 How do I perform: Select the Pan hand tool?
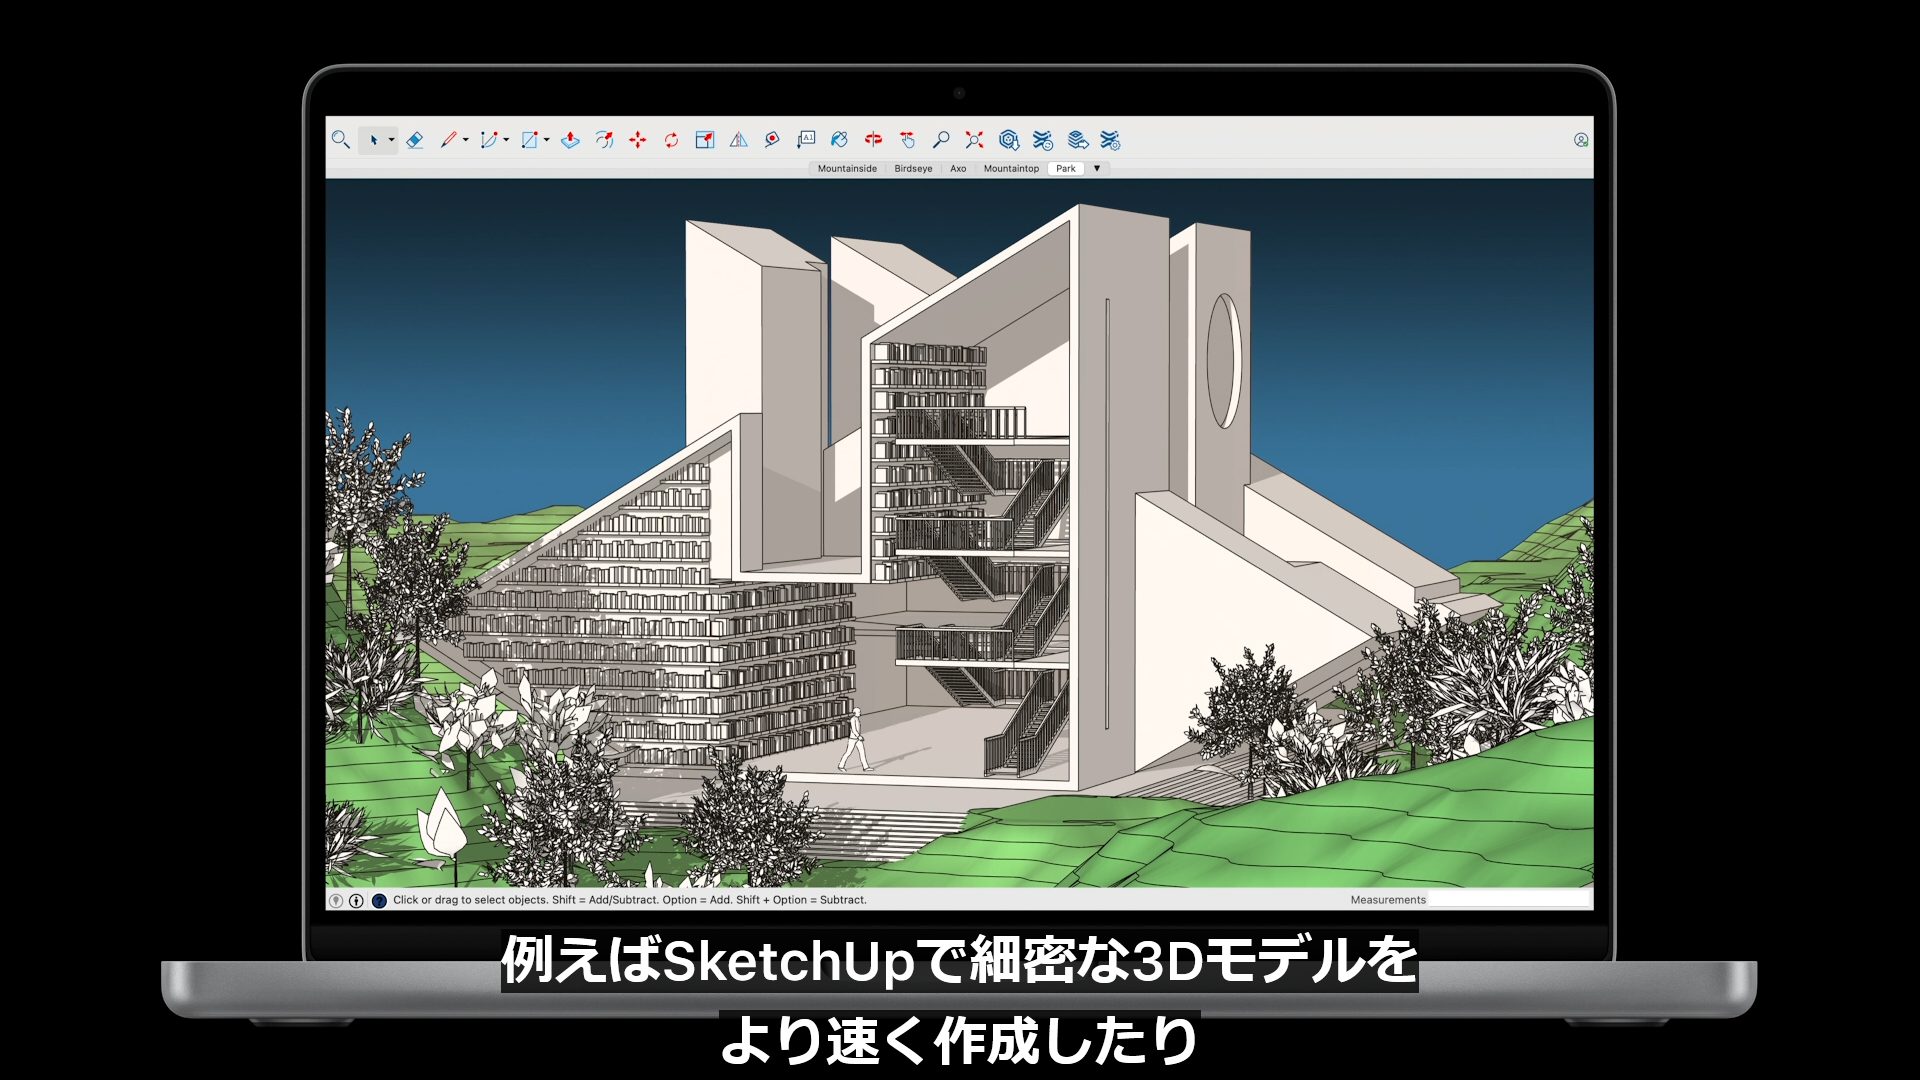[x=907, y=140]
